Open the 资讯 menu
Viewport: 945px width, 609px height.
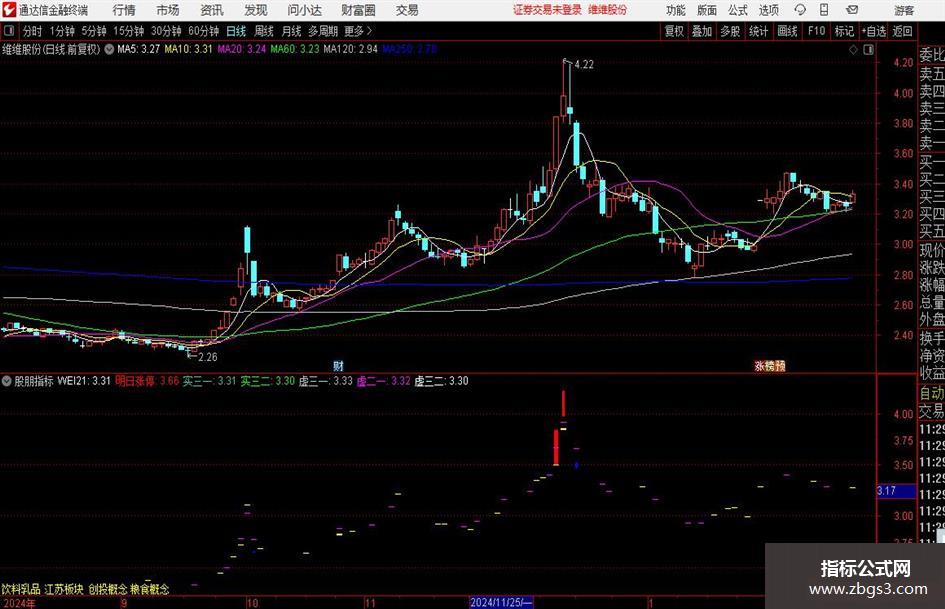(212, 10)
